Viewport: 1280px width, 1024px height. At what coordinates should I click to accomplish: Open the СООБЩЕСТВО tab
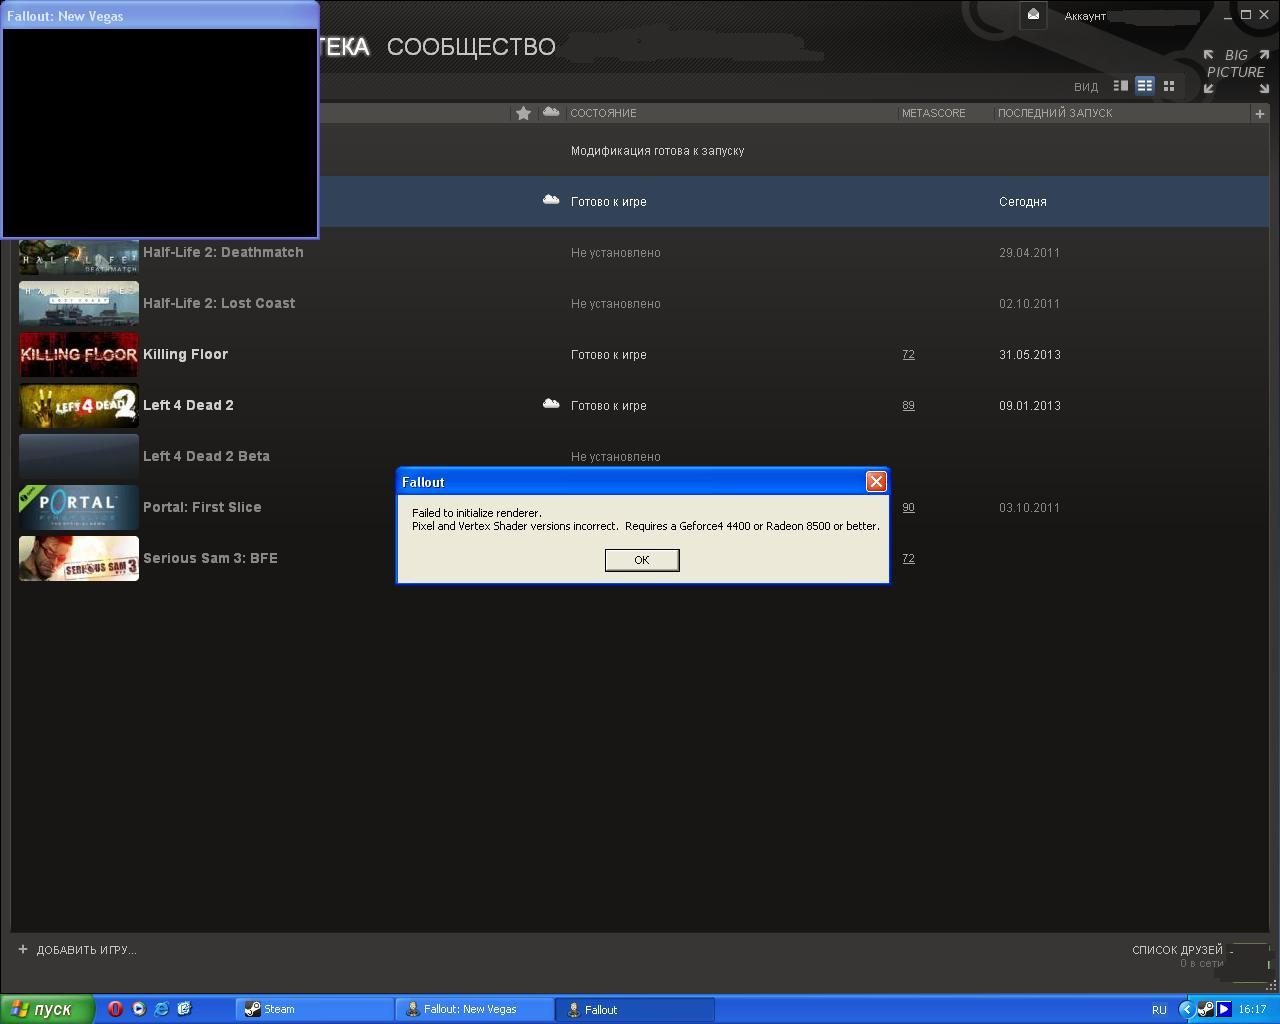click(x=471, y=47)
